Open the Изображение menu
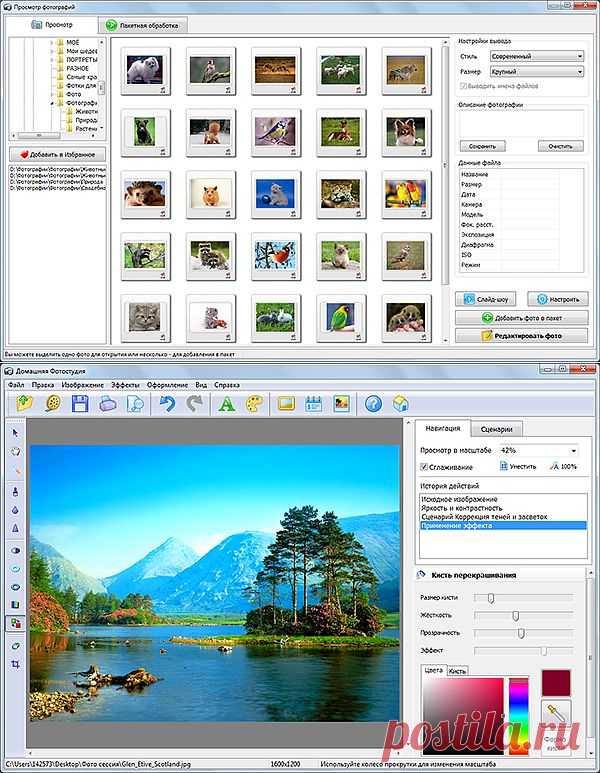The width and height of the screenshot is (600, 773). click(x=83, y=385)
